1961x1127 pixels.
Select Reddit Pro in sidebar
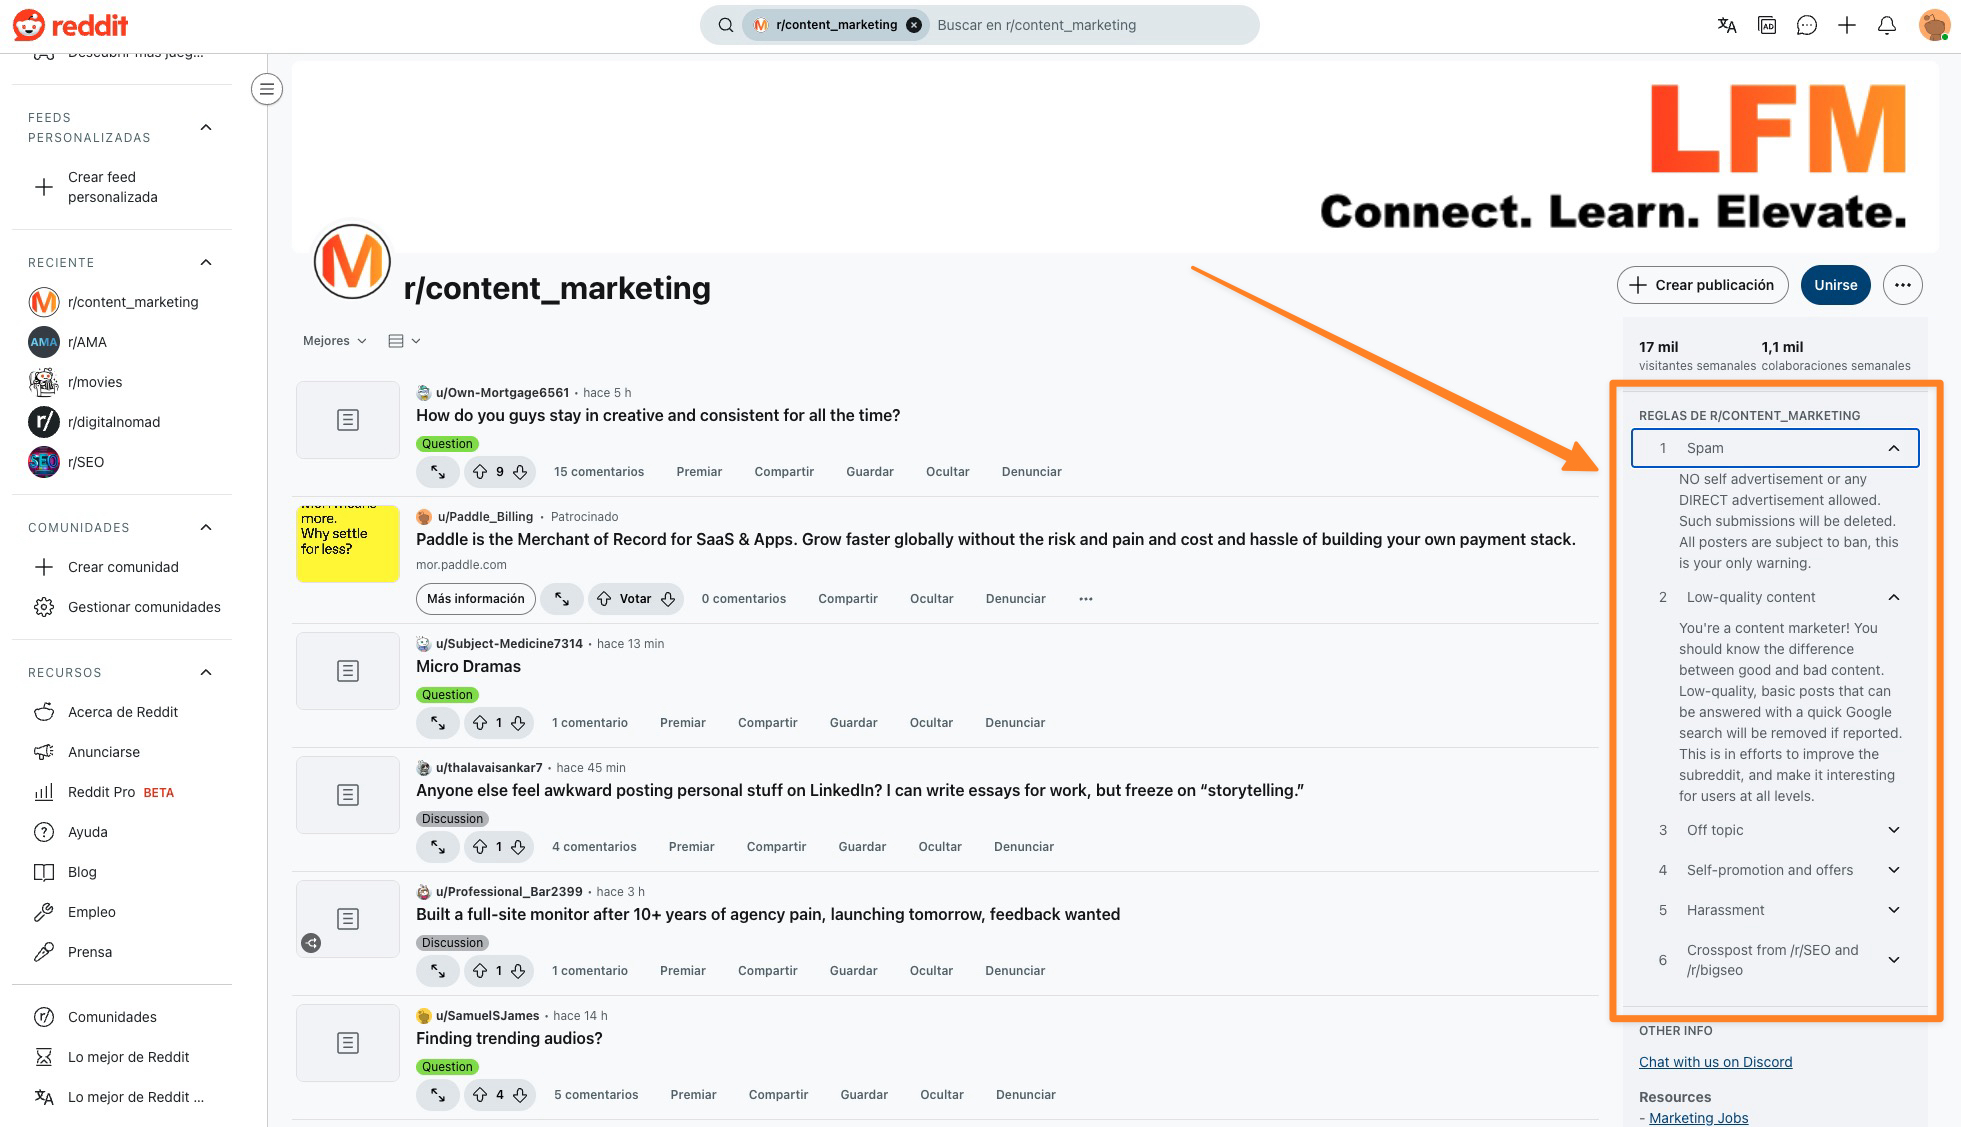tap(101, 792)
